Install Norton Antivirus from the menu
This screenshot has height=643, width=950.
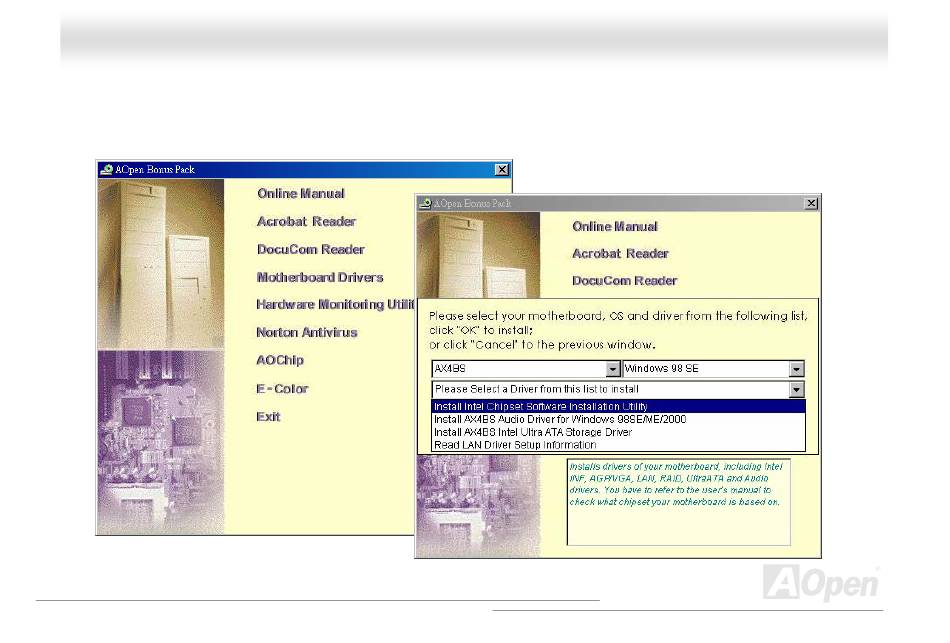[307, 332]
